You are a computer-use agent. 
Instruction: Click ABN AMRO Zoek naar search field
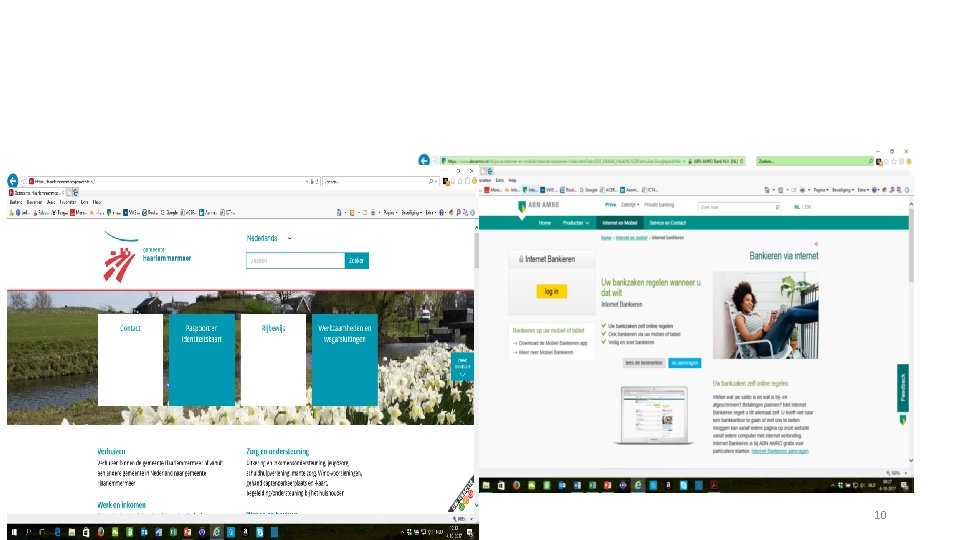(739, 208)
